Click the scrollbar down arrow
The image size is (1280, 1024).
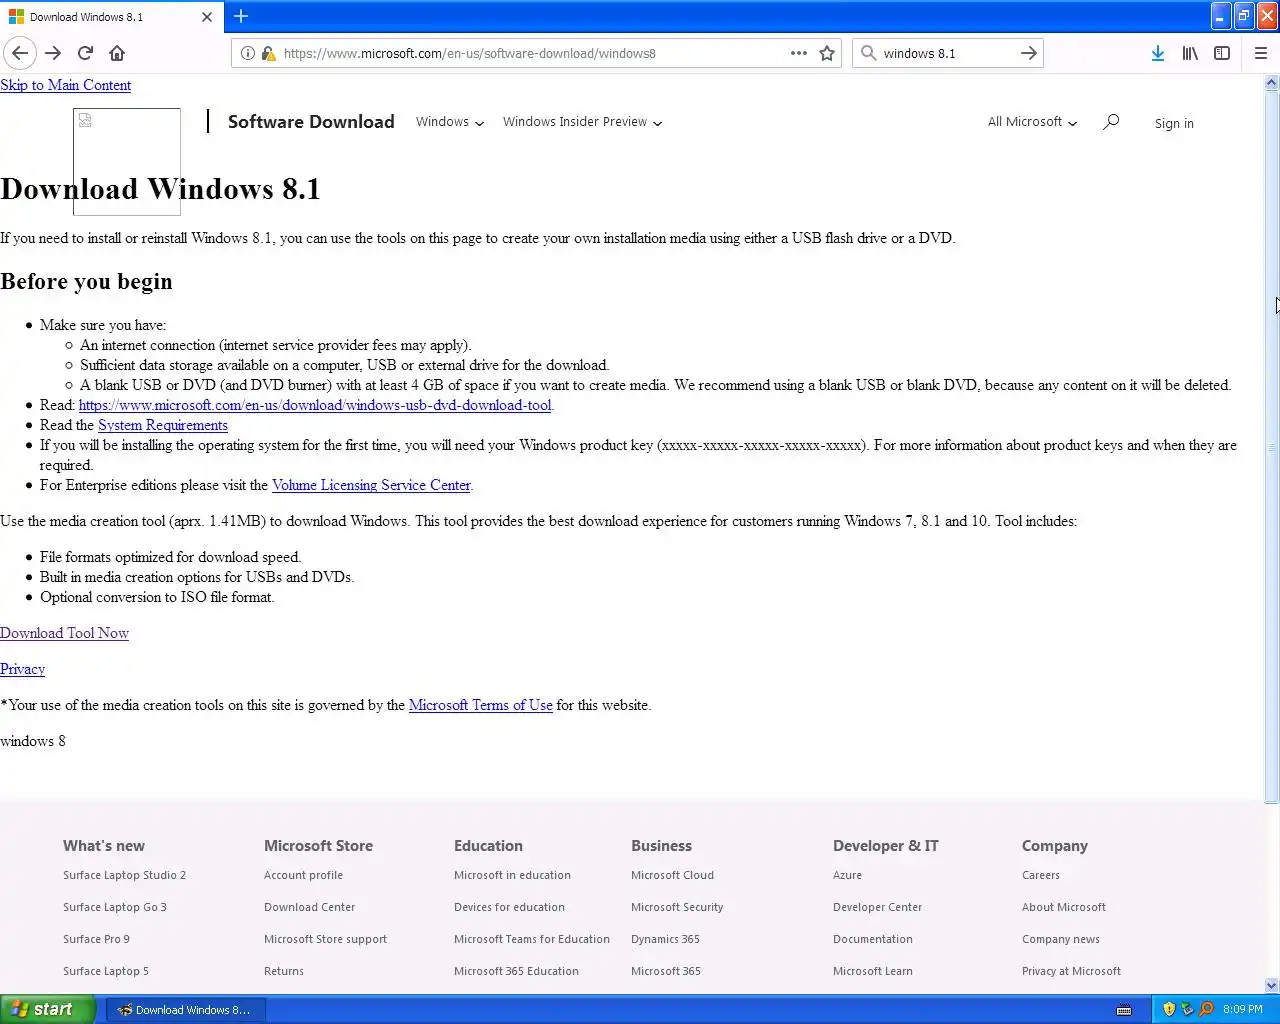tap(1272, 985)
